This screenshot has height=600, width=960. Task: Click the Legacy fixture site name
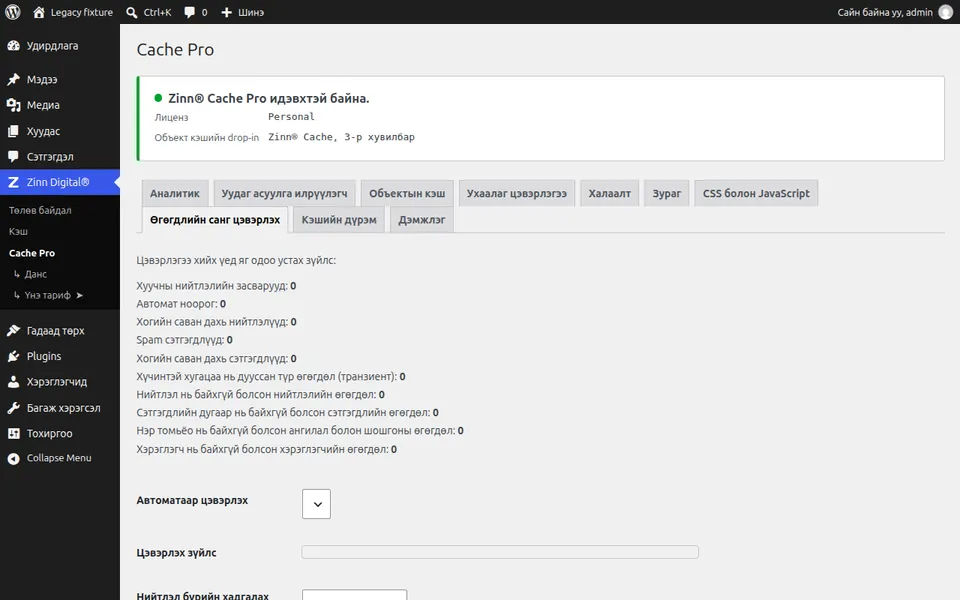coord(82,12)
